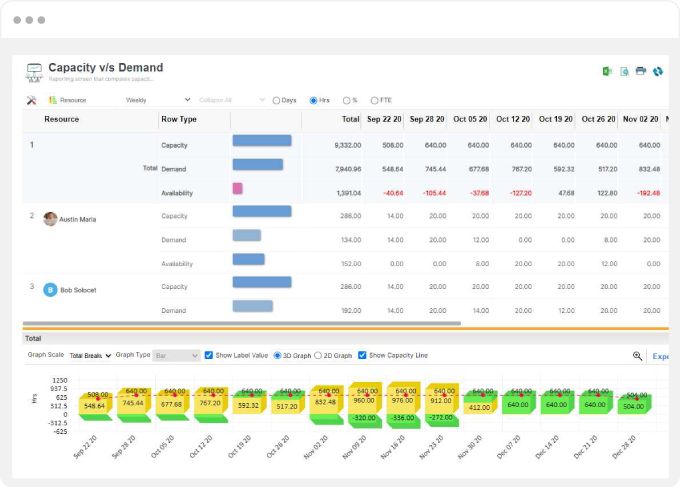Click the Oct 26 20 column header
680x487 pixels.
pos(598,119)
